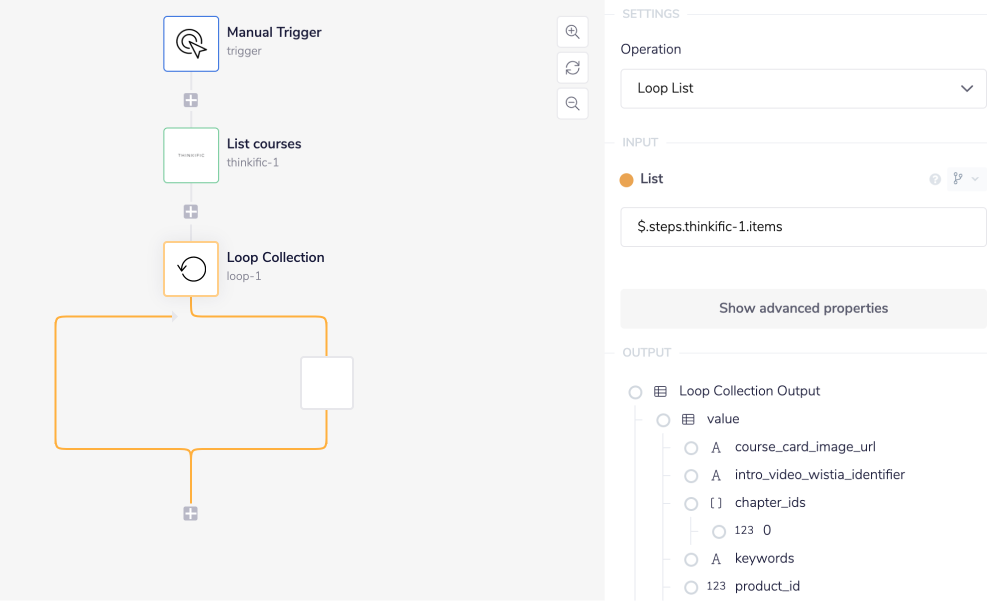Open the Operation dropdown showing Loop List

coord(803,88)
